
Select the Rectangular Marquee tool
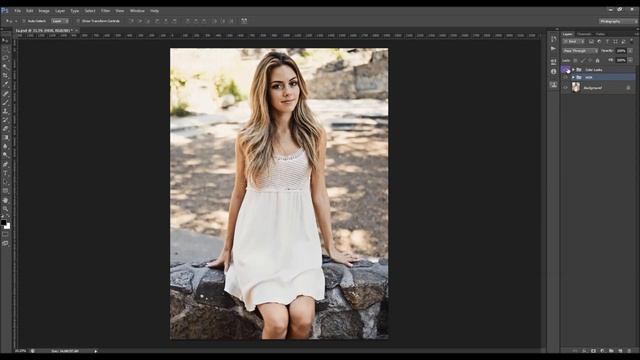coord(5,49)
